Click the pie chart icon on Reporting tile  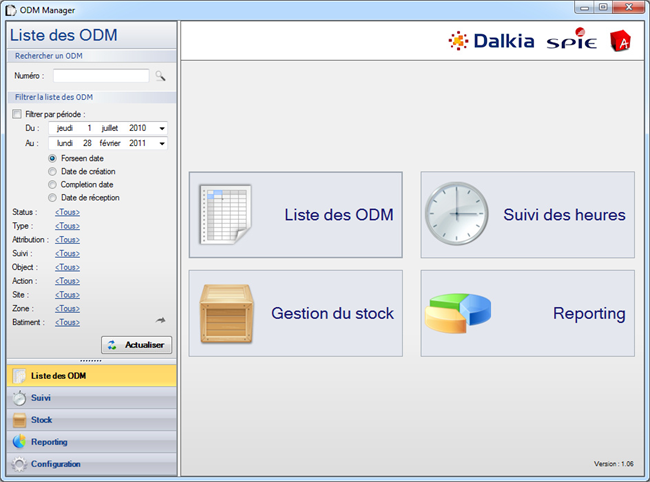tap(459, 313)
